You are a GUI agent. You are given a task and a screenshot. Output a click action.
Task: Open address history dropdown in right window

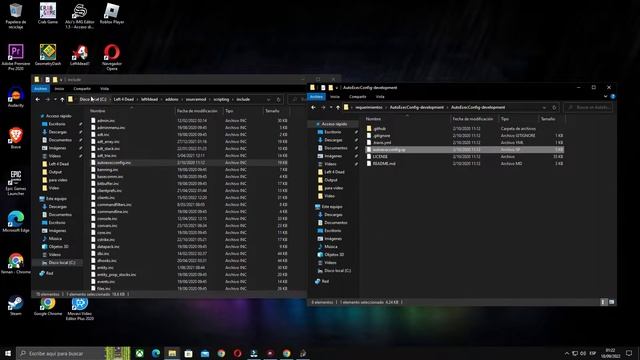coord(544,107)
